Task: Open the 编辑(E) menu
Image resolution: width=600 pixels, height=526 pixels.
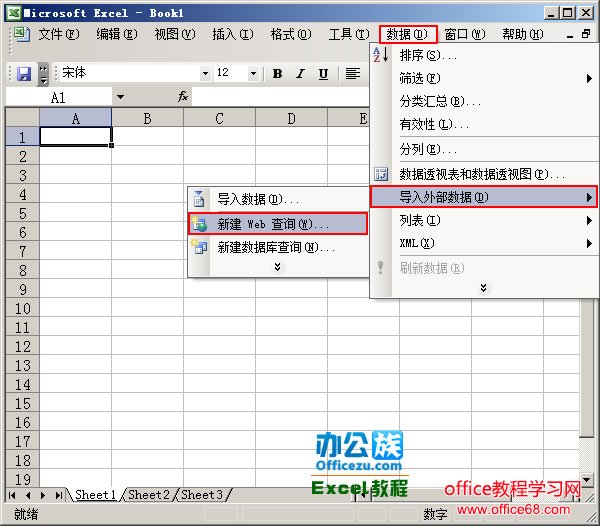Action: (x=116, y=34)
